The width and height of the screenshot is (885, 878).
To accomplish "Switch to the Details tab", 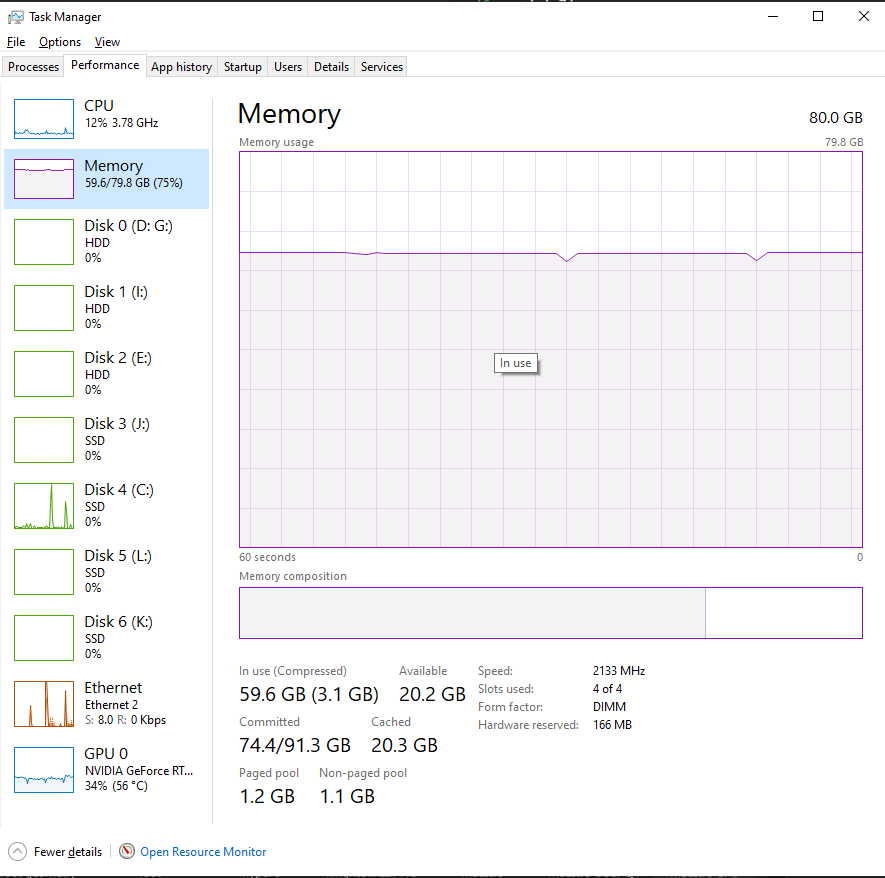I will pos(331,67).
